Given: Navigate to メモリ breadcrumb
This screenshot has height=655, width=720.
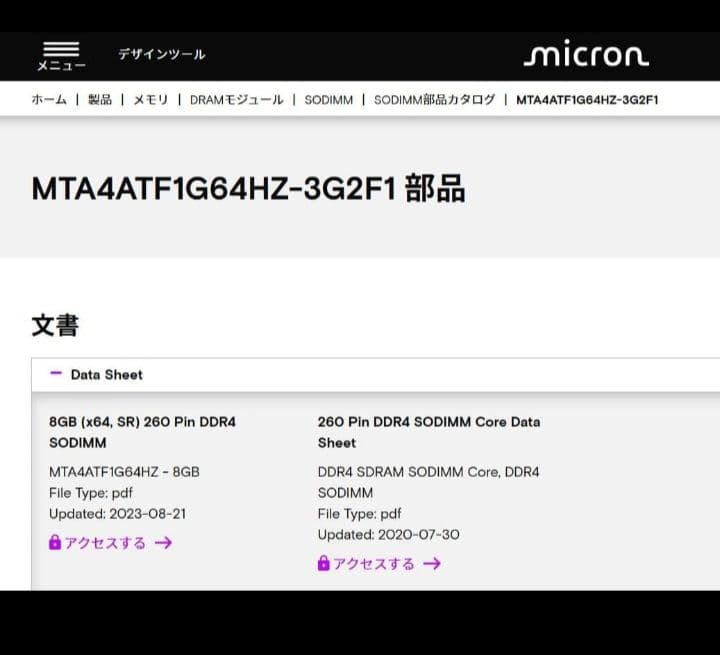Looking at the screenshot, I should (151, 100).
